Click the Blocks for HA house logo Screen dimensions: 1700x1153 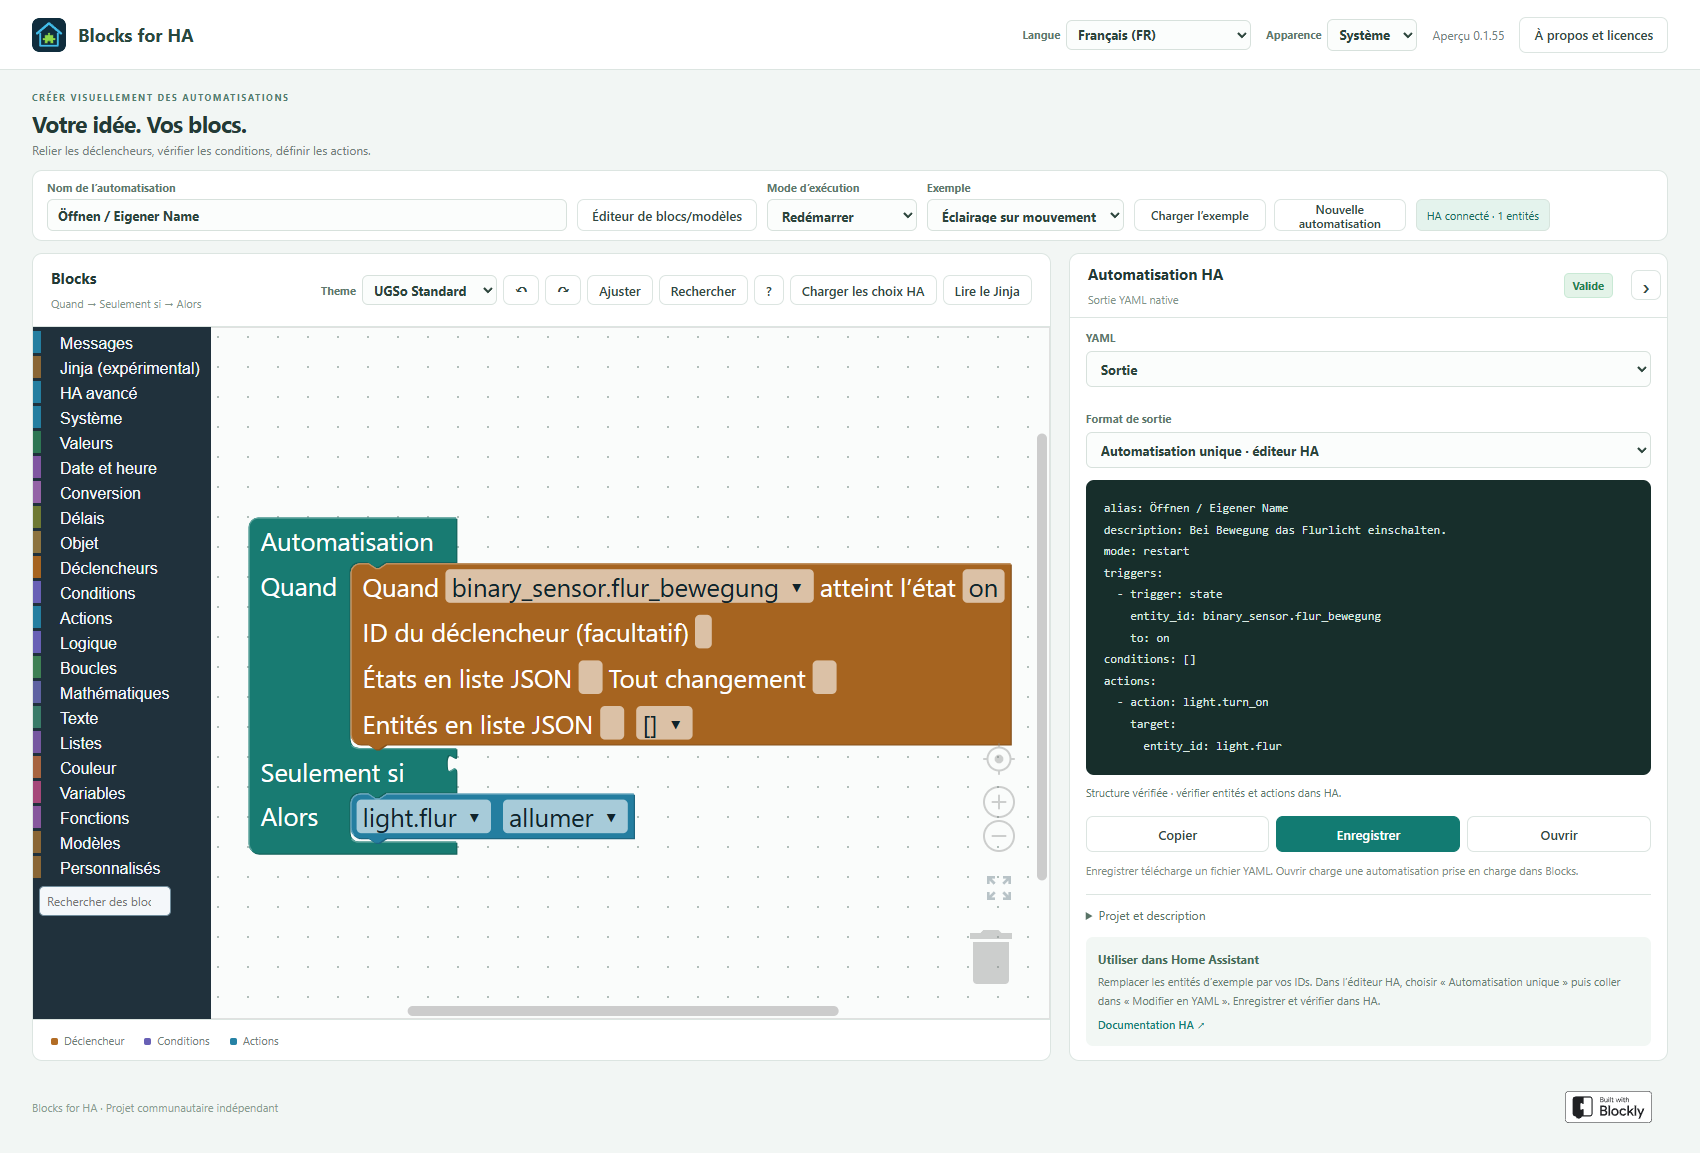[x=49, y=35]
